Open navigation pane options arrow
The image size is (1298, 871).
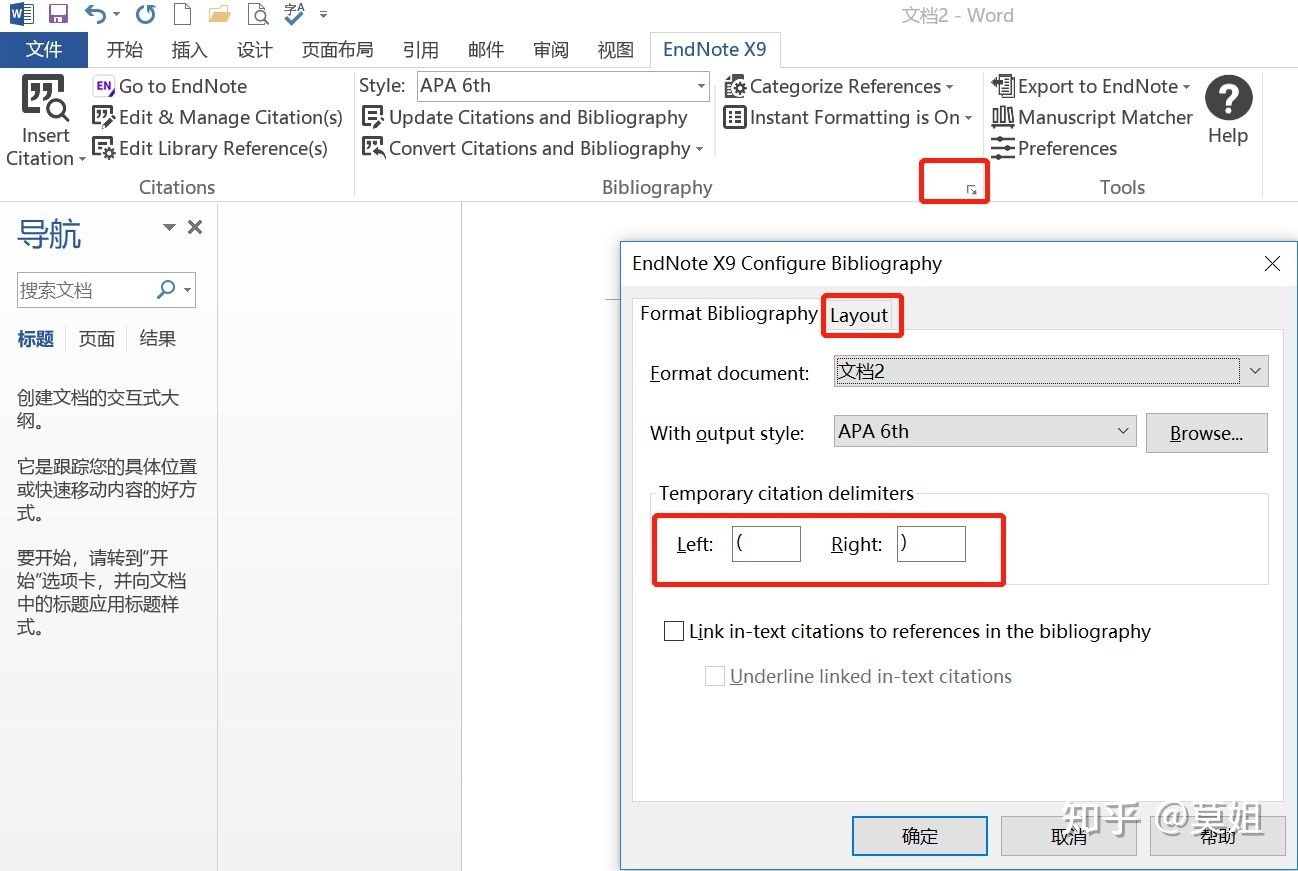click(169, 228)
